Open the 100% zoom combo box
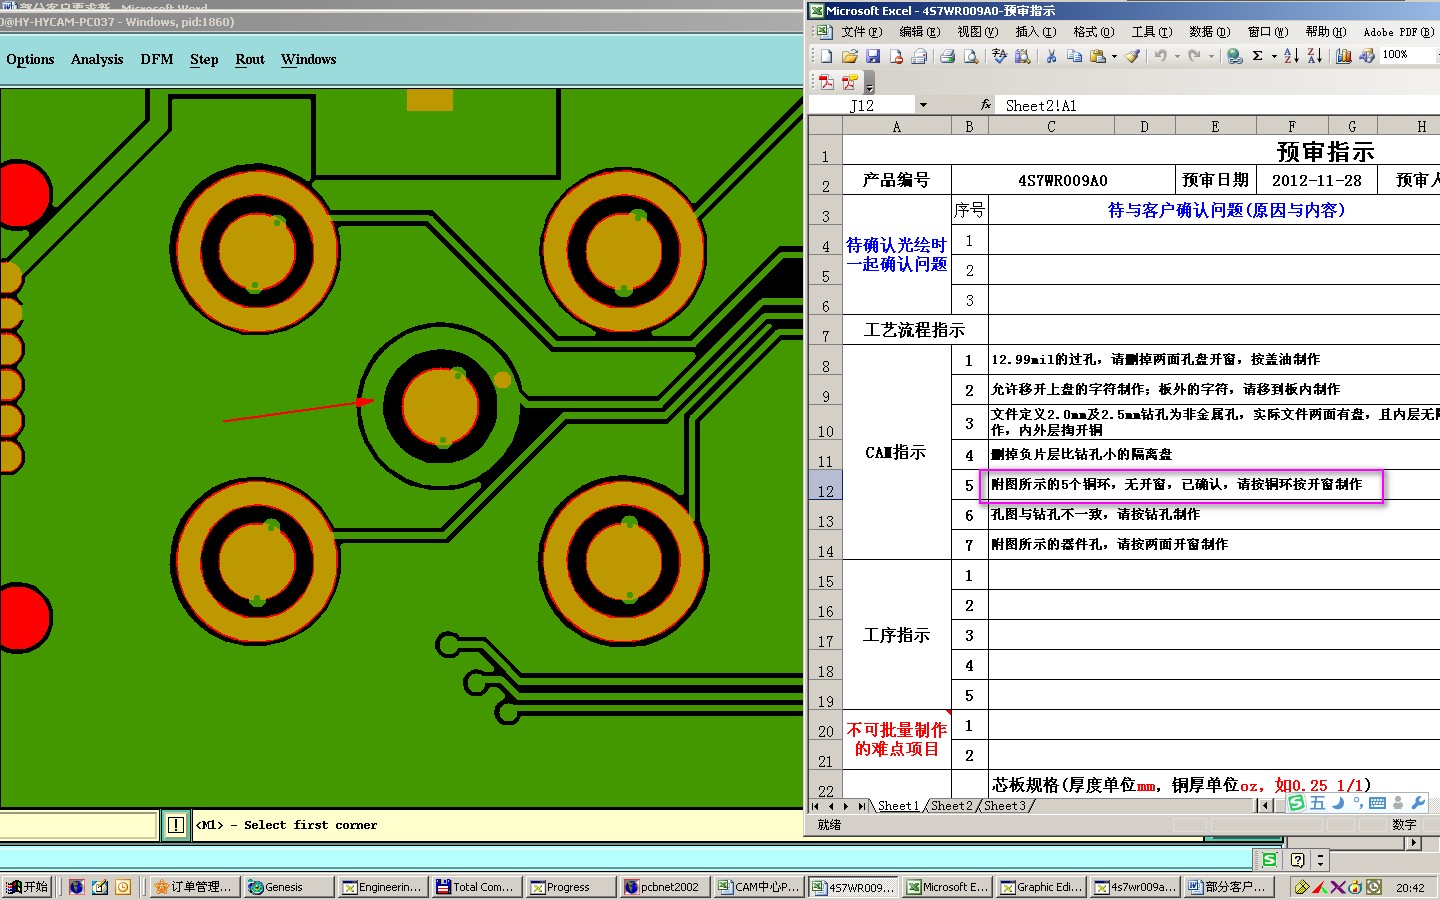 point(1409,55)
